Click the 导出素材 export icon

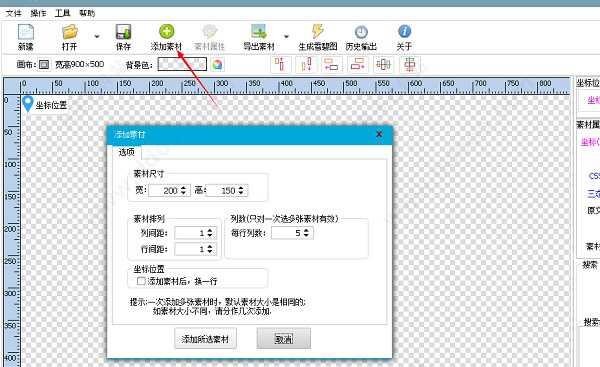pos(259,31)
